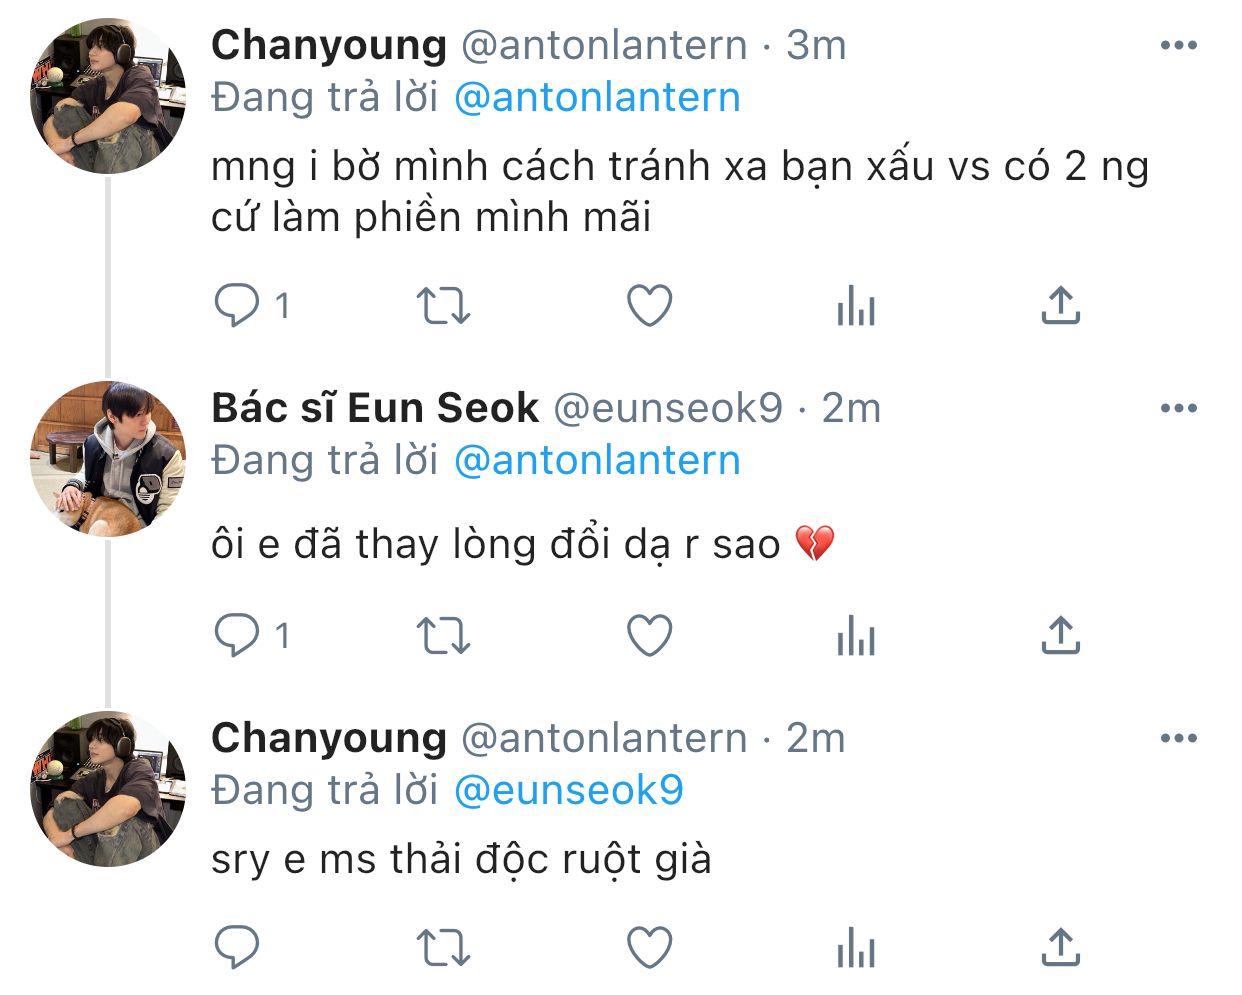Reply to Chanyoung's last tweet

(x=237, y=947)
